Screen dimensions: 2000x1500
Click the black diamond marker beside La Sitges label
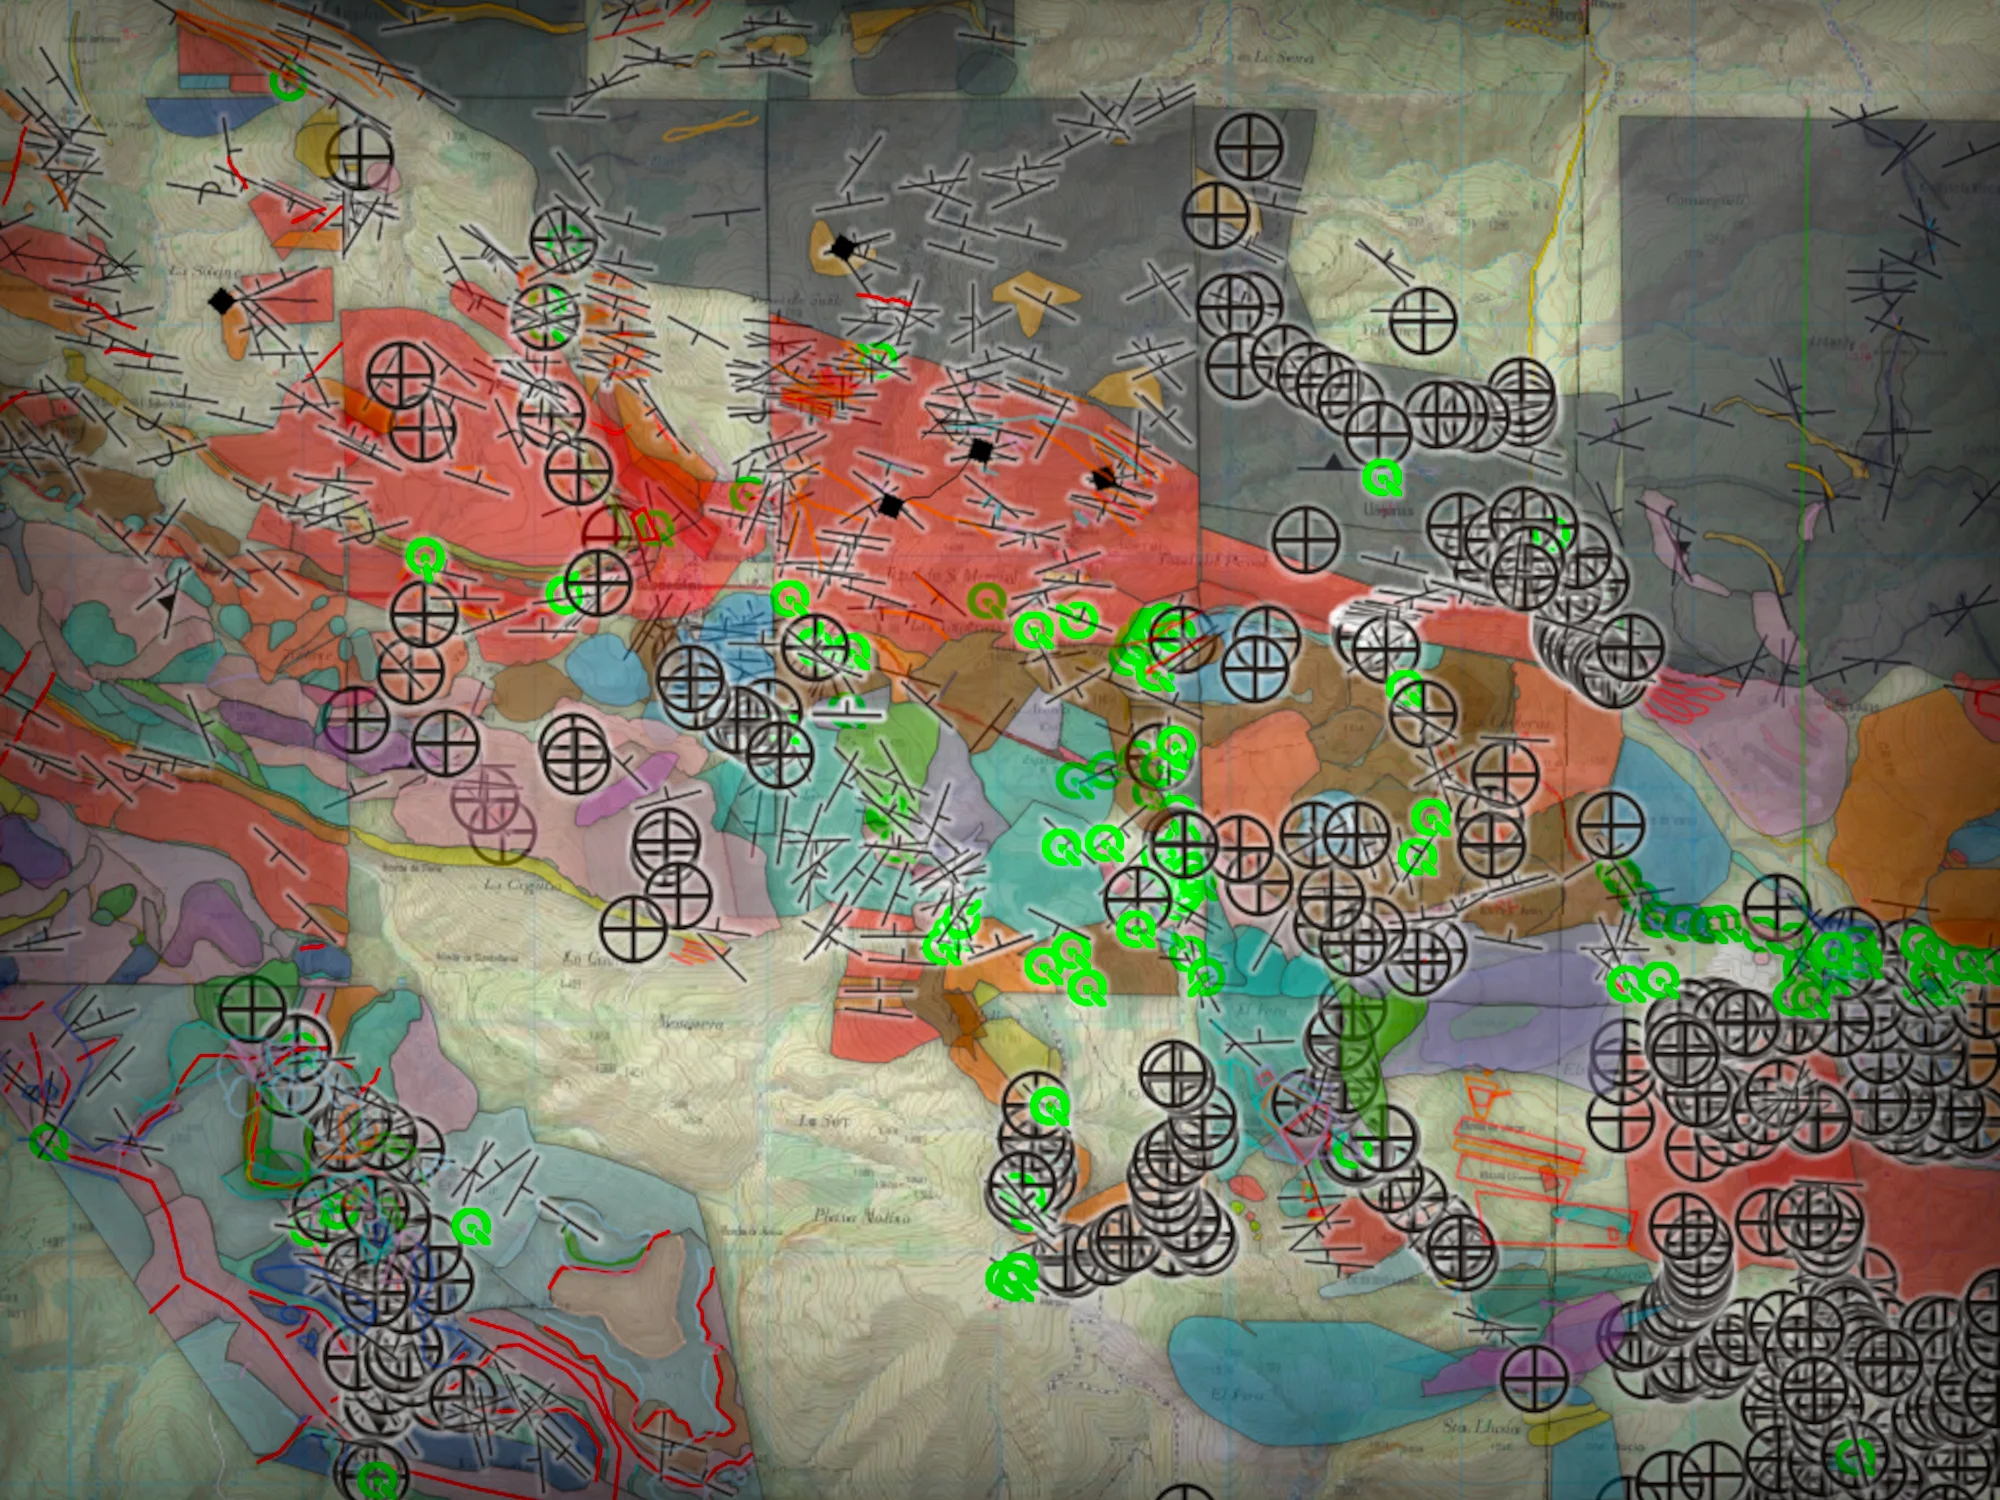tap(222, 300)
